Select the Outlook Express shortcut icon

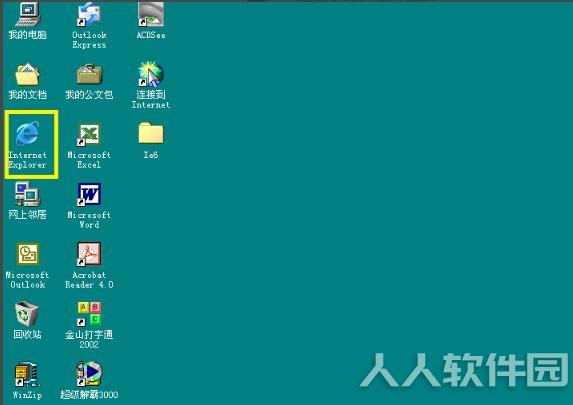(89, 14)
